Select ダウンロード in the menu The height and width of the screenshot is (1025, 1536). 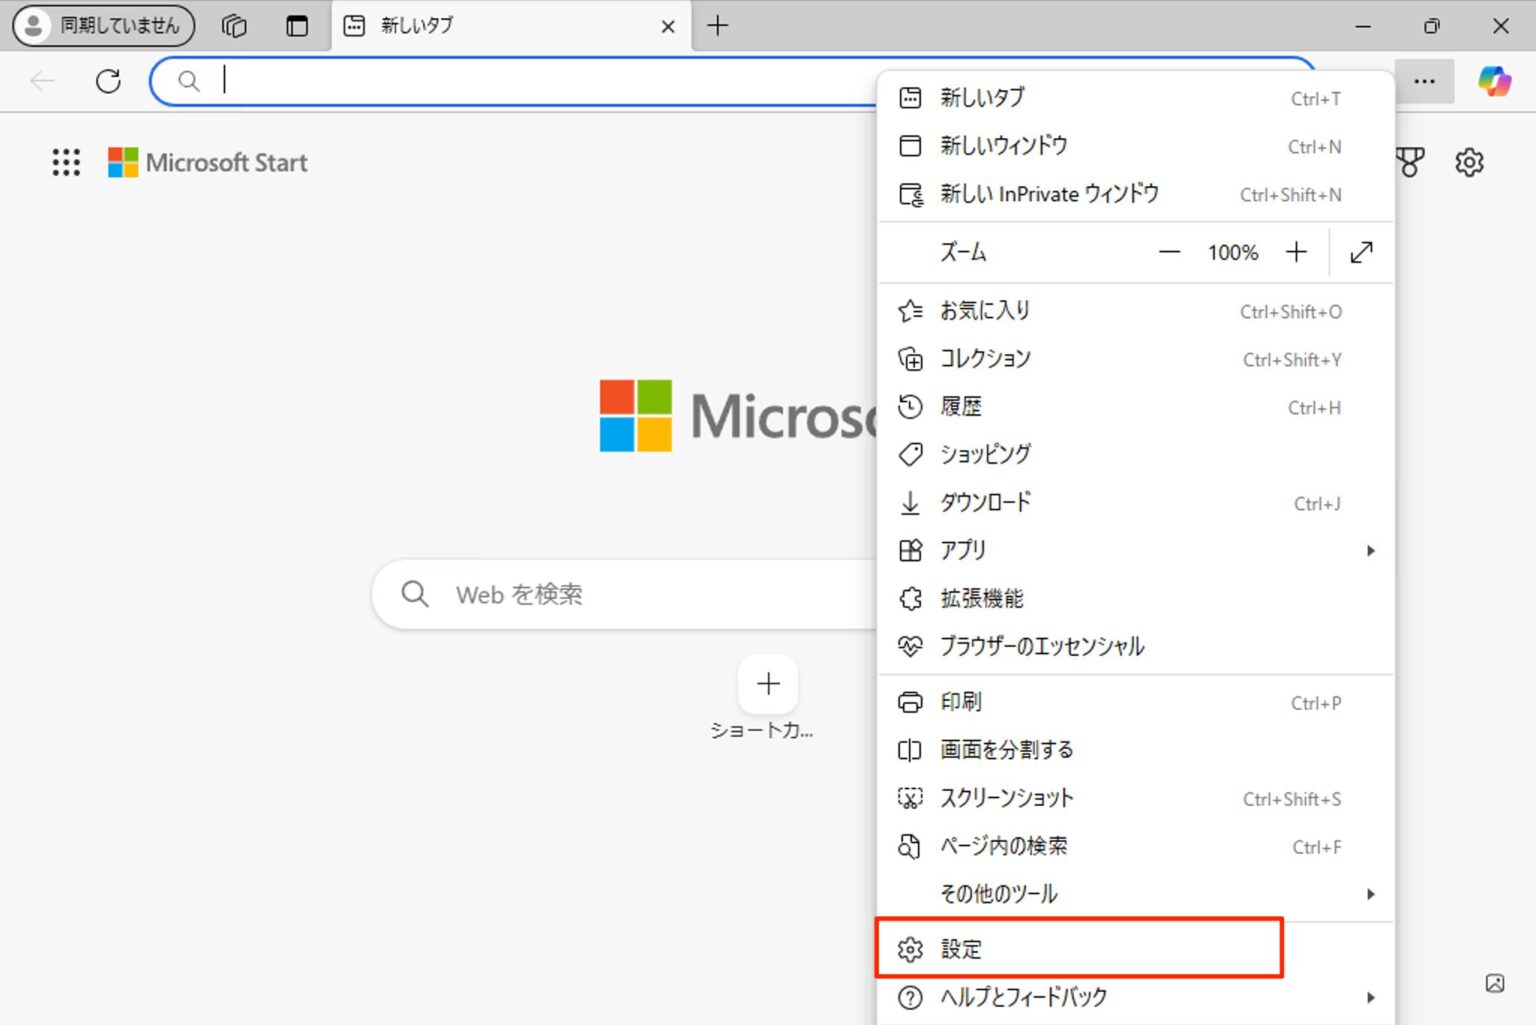(x=985, y=502)
